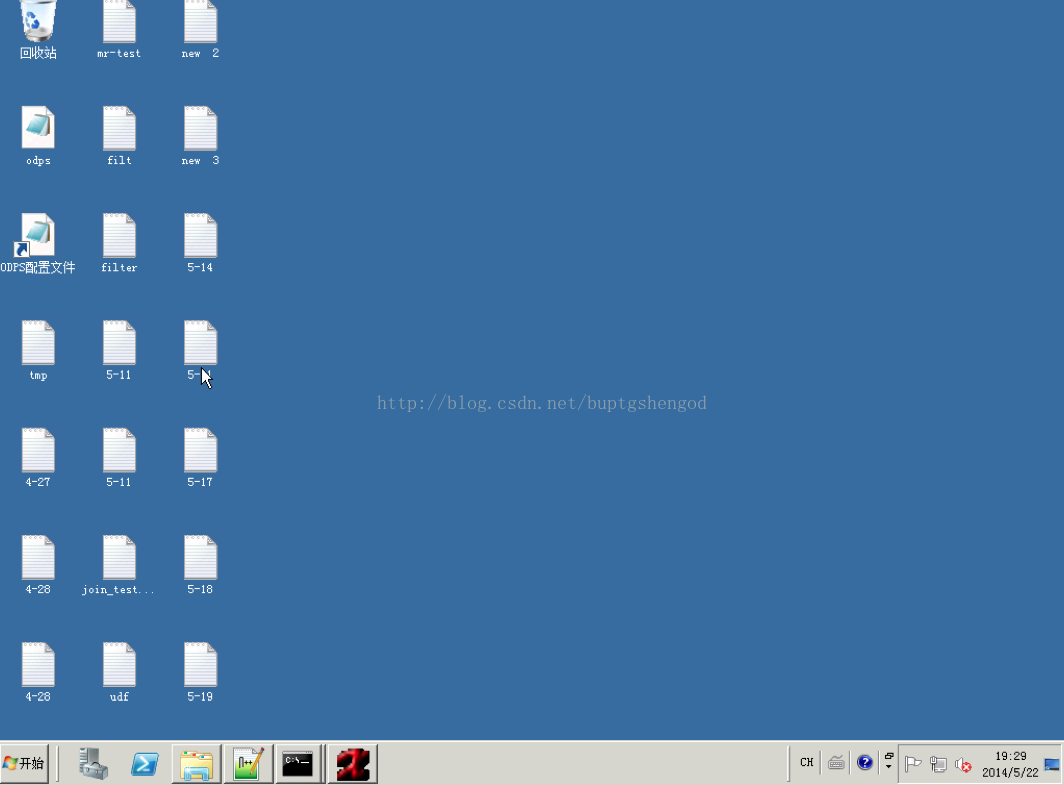Switch to Notepad++ taskbar button
This screenshot has height=785, width=1064.
[248, 763]
